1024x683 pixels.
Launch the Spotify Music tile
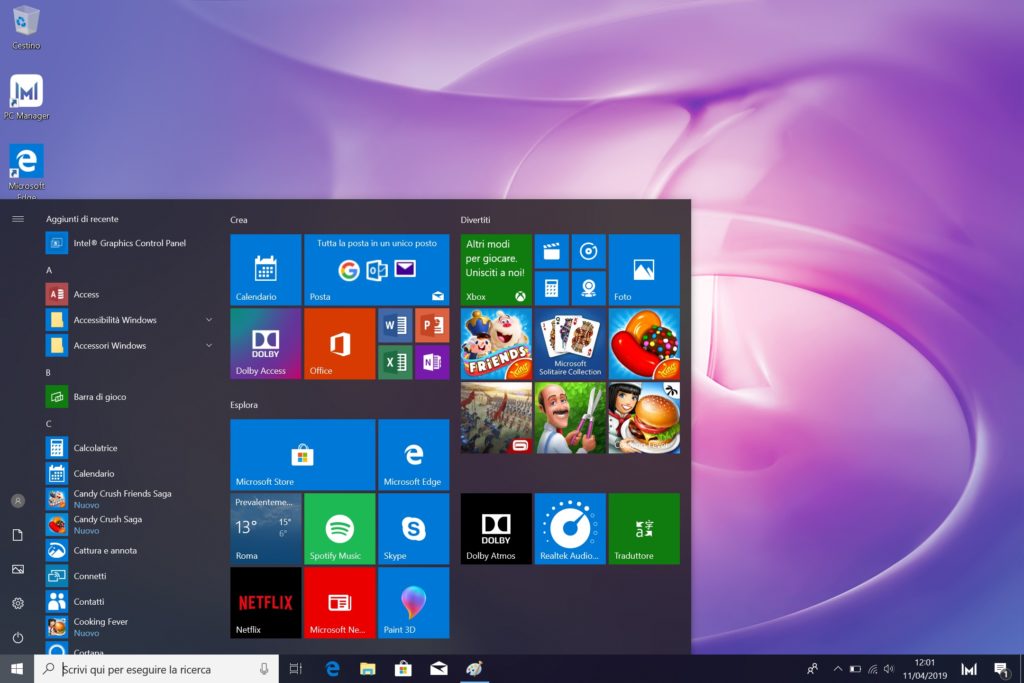[x=340, y=528]
